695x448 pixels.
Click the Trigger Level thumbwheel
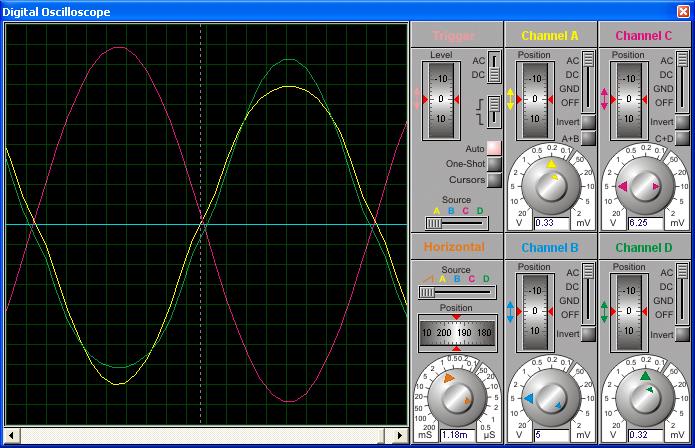[x=441, y=100]
